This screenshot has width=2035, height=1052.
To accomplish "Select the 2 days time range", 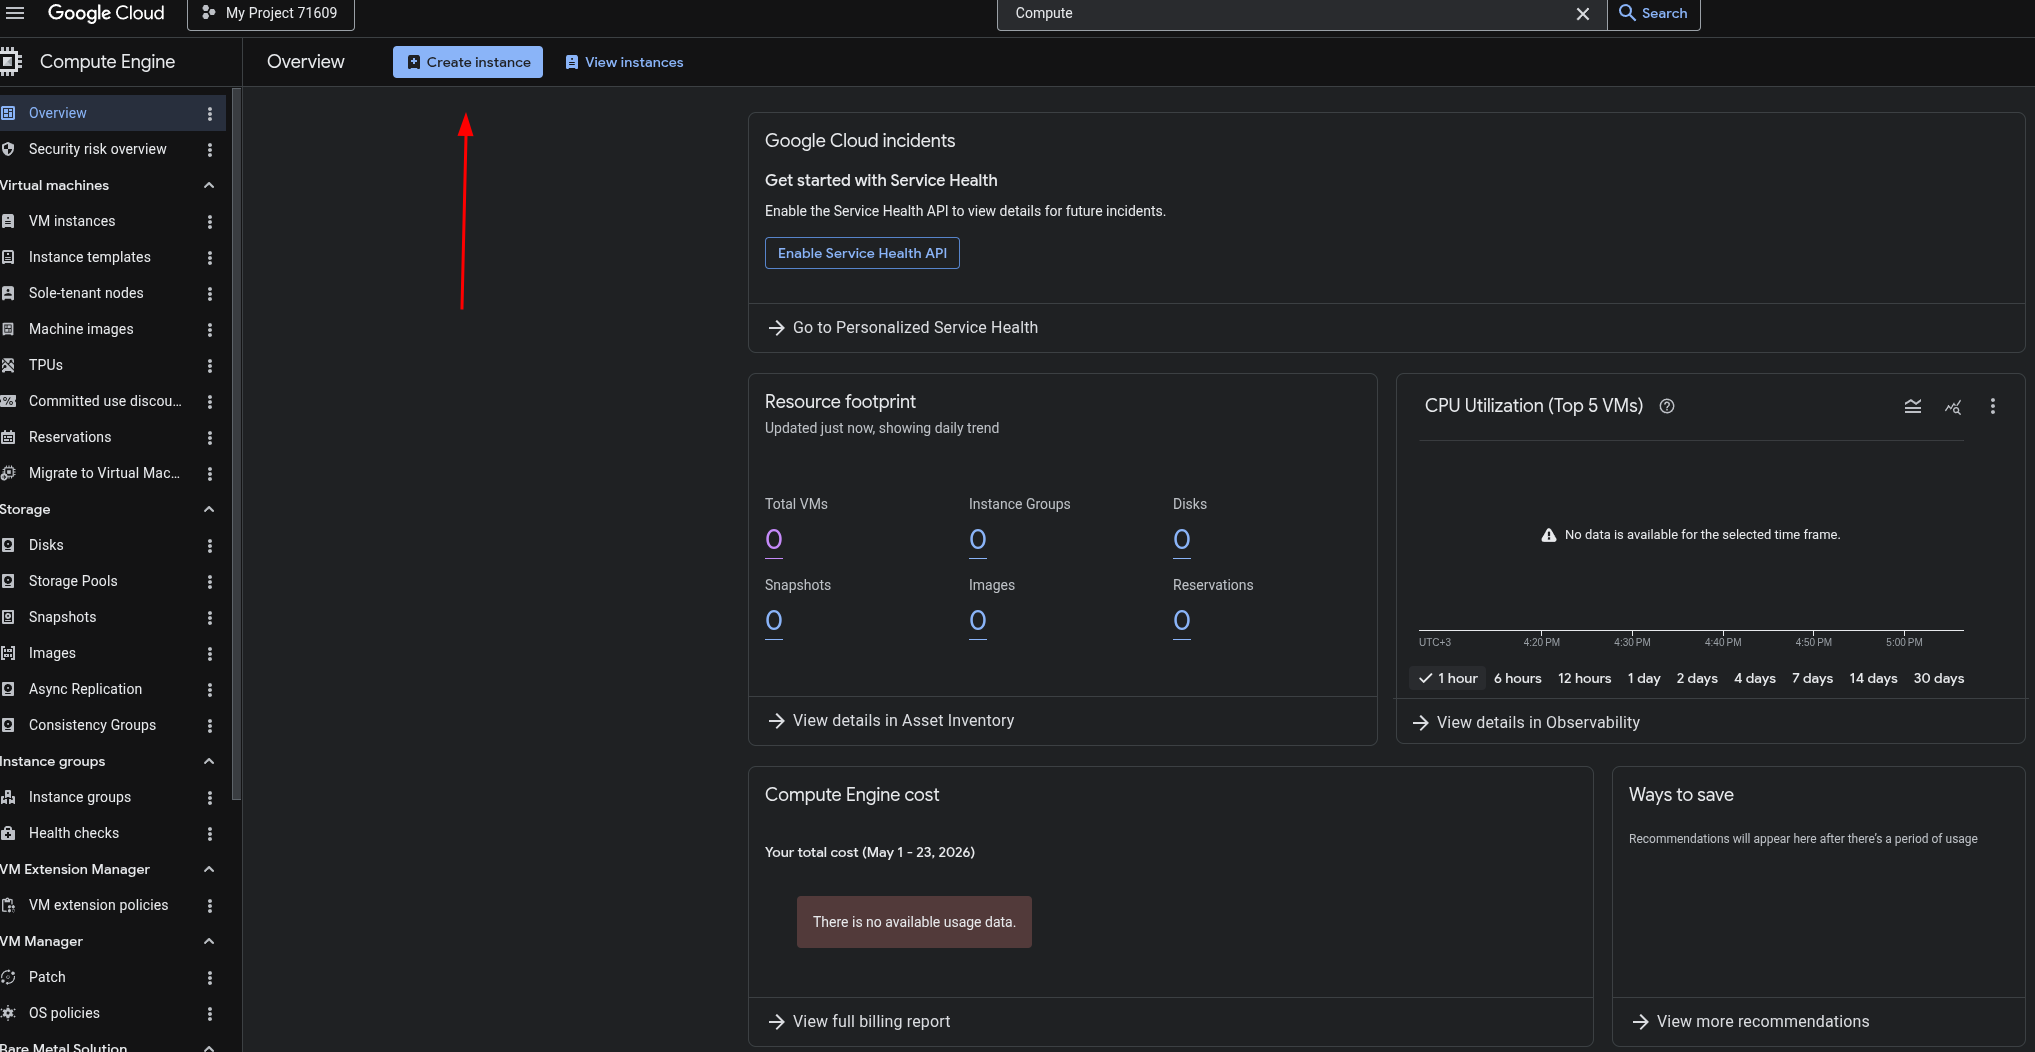I will (x=1697, y=678).
